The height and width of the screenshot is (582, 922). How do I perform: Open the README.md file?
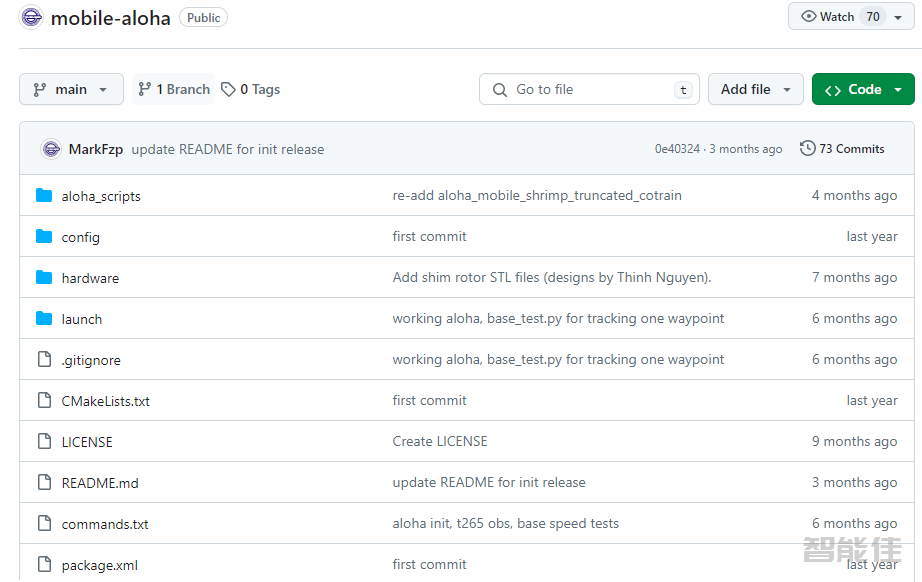[x=100, y=483]
